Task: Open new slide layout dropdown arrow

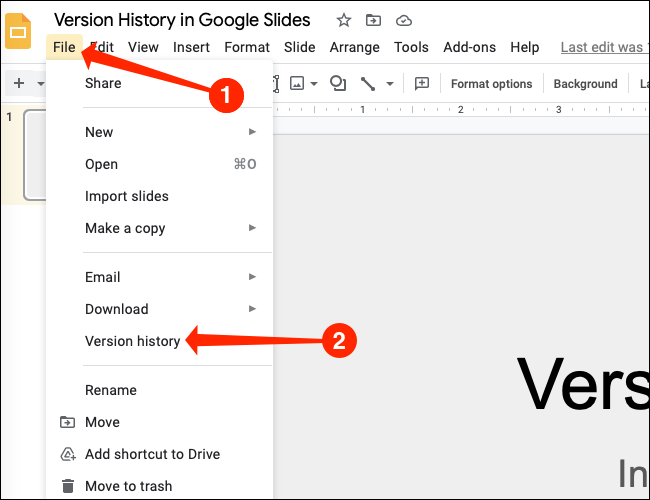Action: click(x=40, y=84)
